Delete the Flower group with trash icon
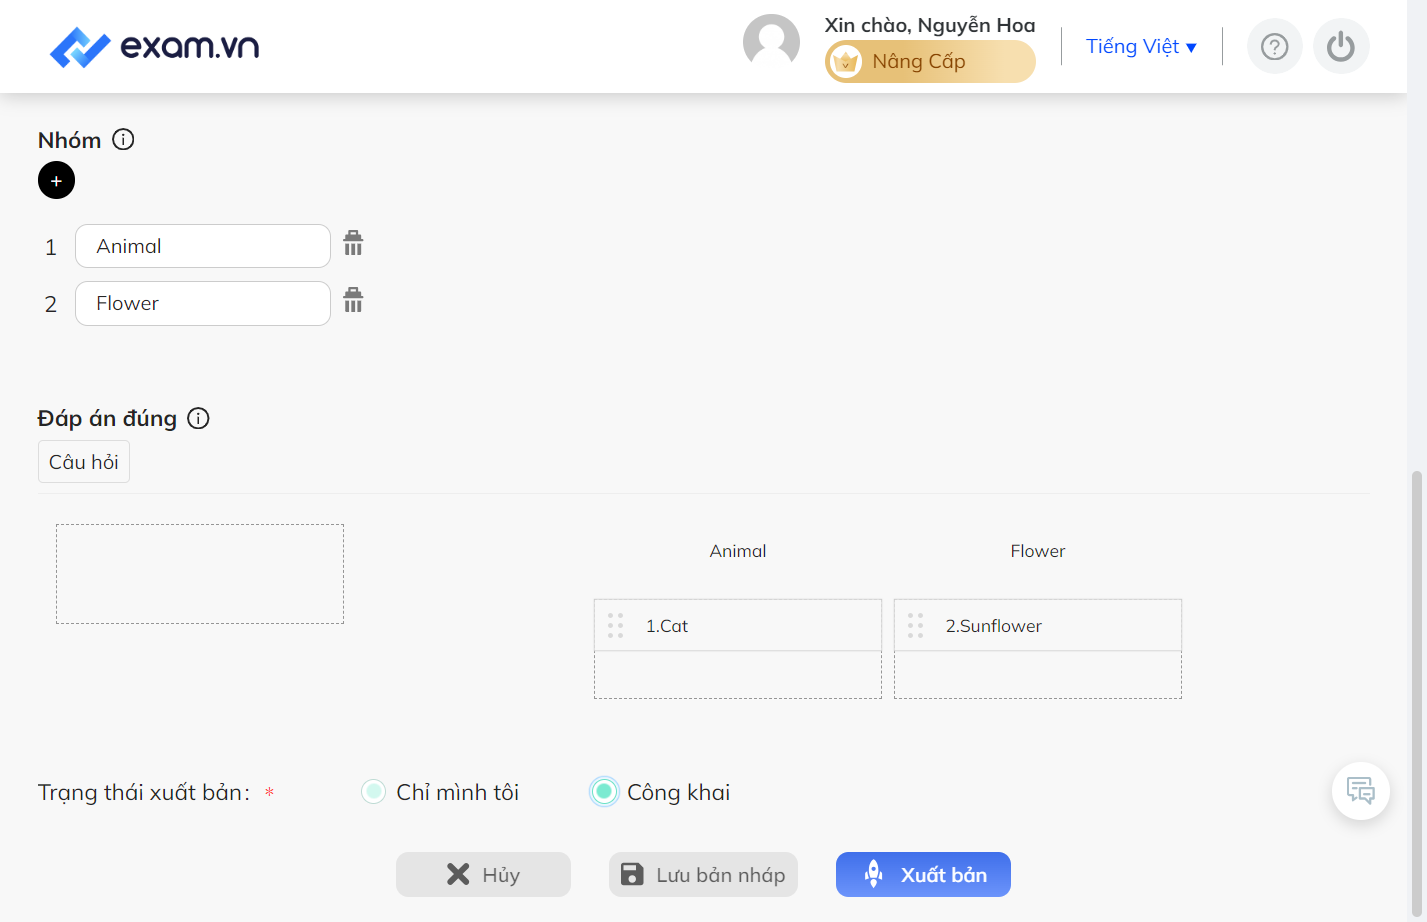 coord(353,300)
